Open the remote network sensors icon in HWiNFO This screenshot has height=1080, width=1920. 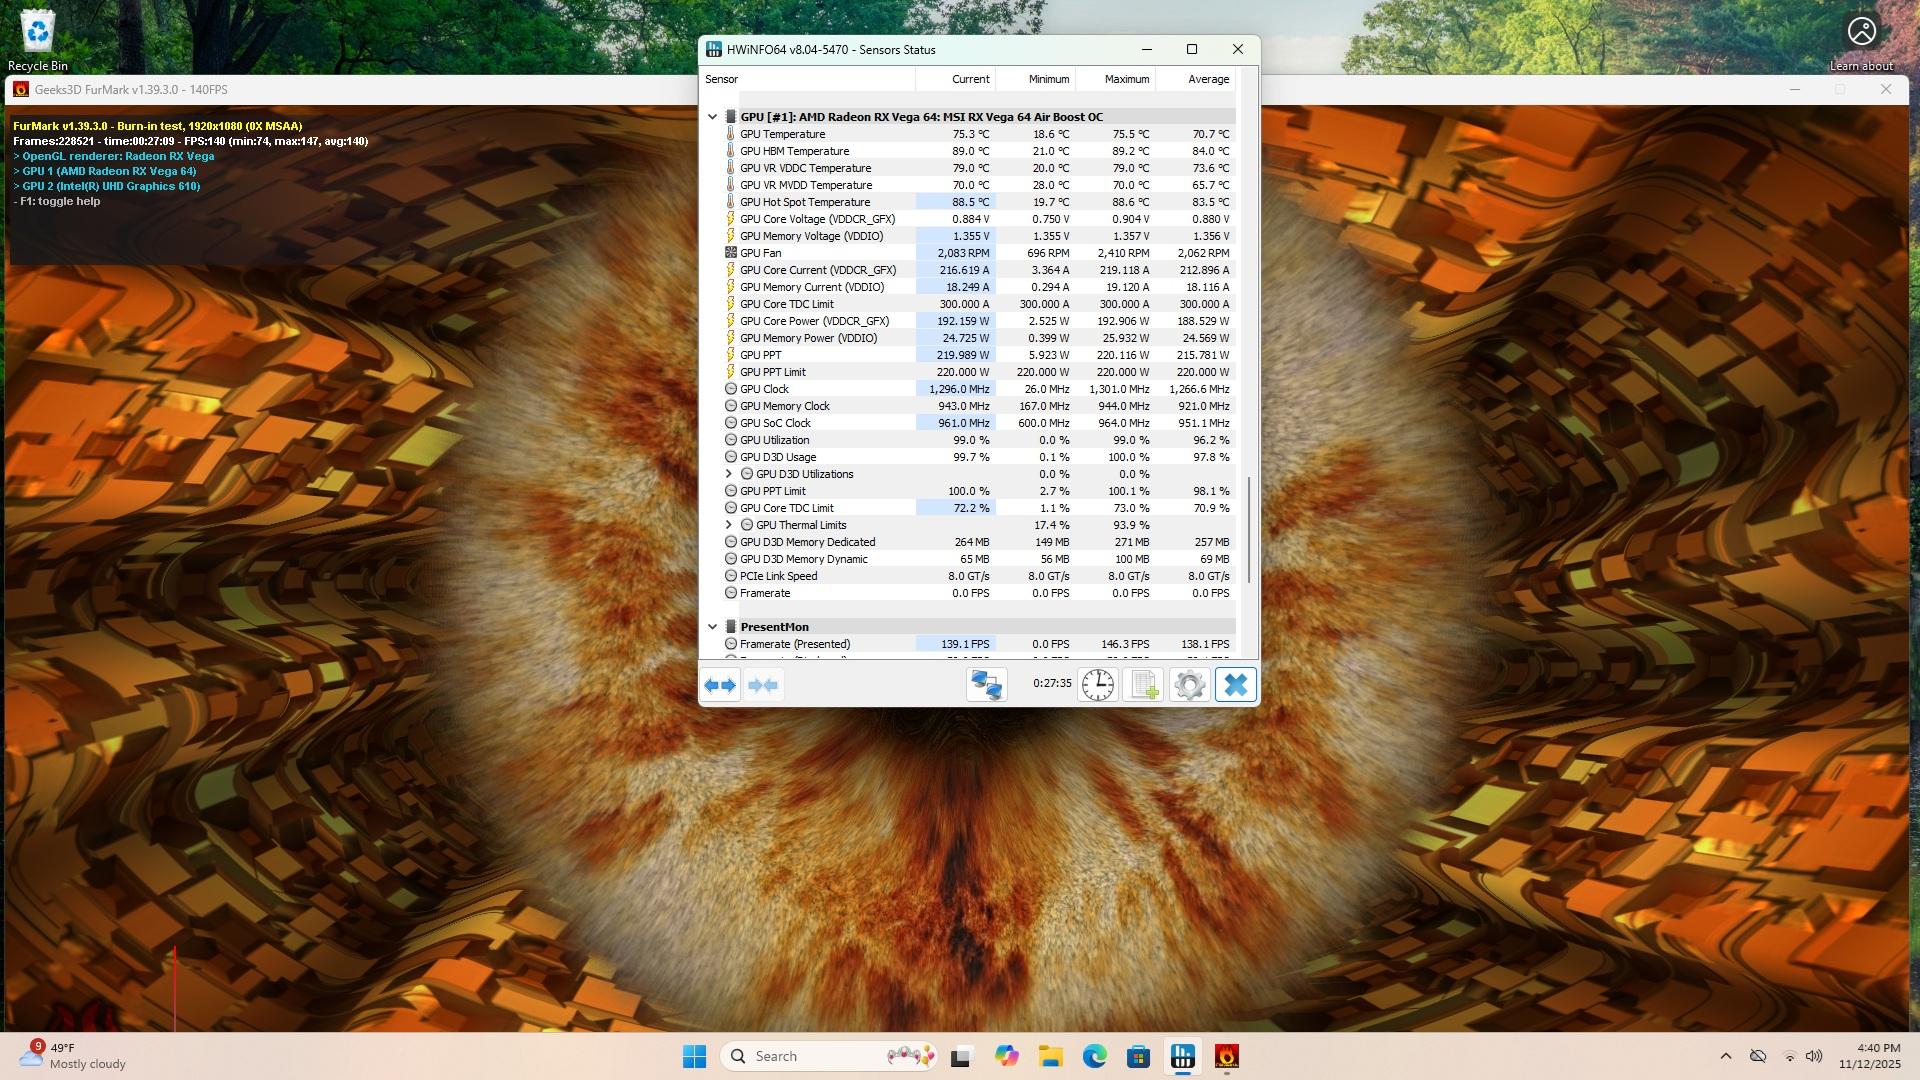pyautogui.click(x=987, y=685)
